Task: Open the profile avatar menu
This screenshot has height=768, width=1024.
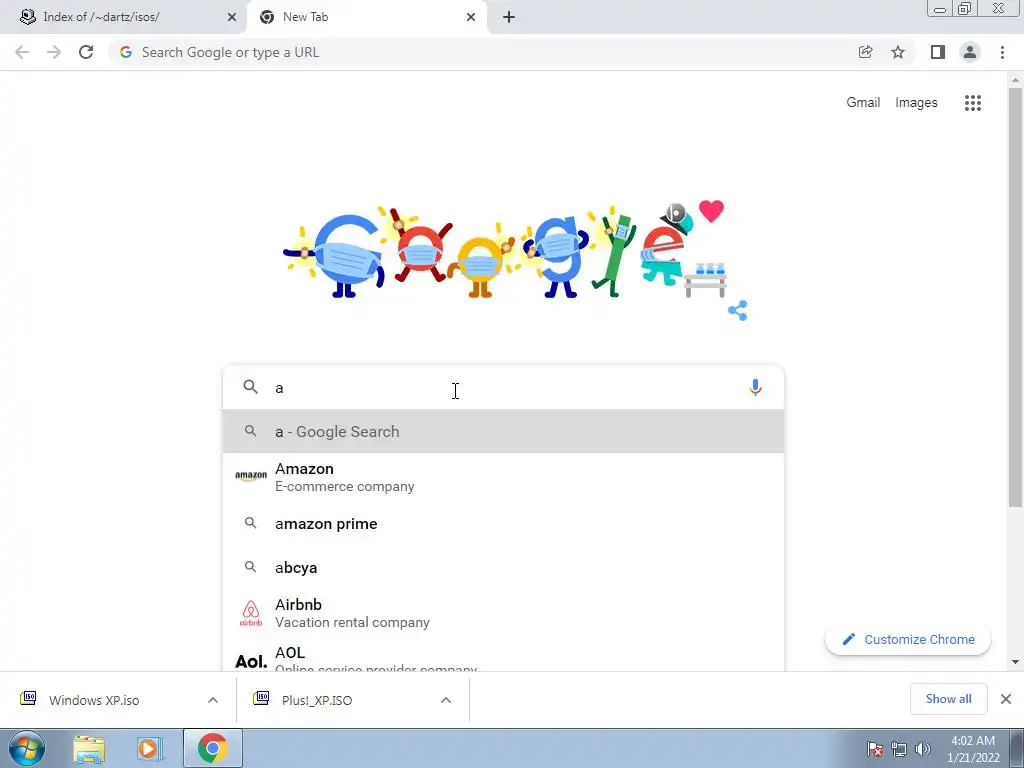Action: (x=970, y=52)
